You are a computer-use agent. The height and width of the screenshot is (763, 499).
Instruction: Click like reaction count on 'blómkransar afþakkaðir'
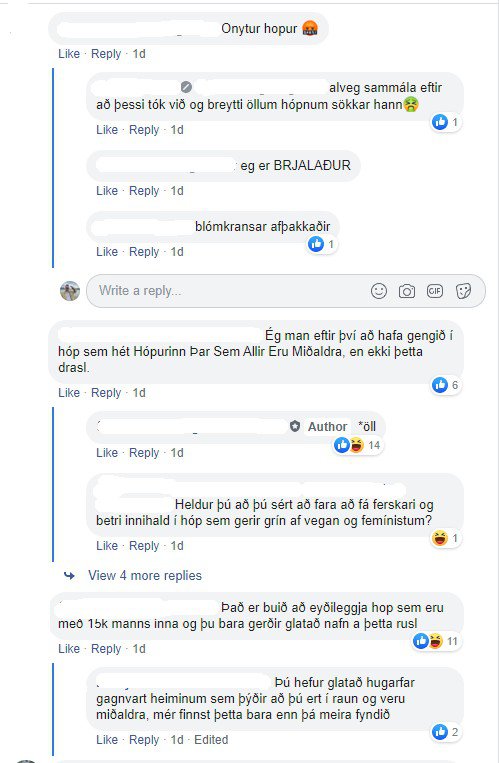(322, 244)
